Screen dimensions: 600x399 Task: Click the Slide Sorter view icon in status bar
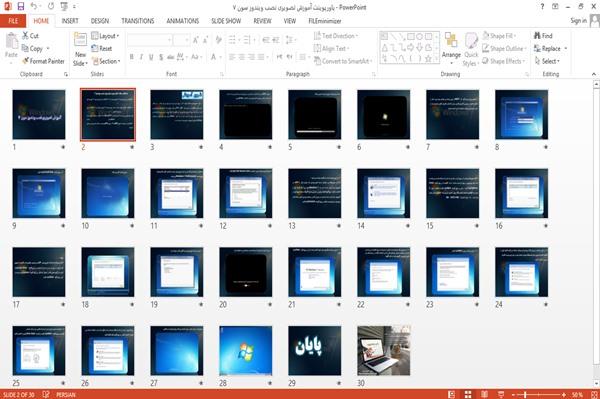(x=468, y=394)
